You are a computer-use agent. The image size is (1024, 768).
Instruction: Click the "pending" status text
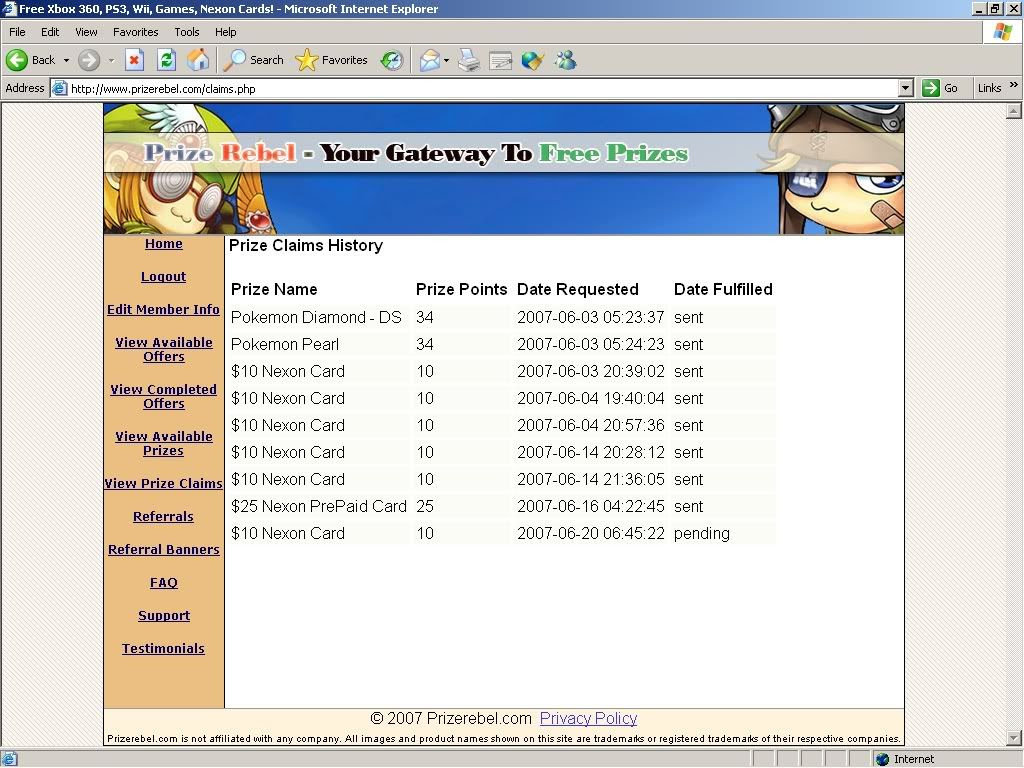point(701,534)
